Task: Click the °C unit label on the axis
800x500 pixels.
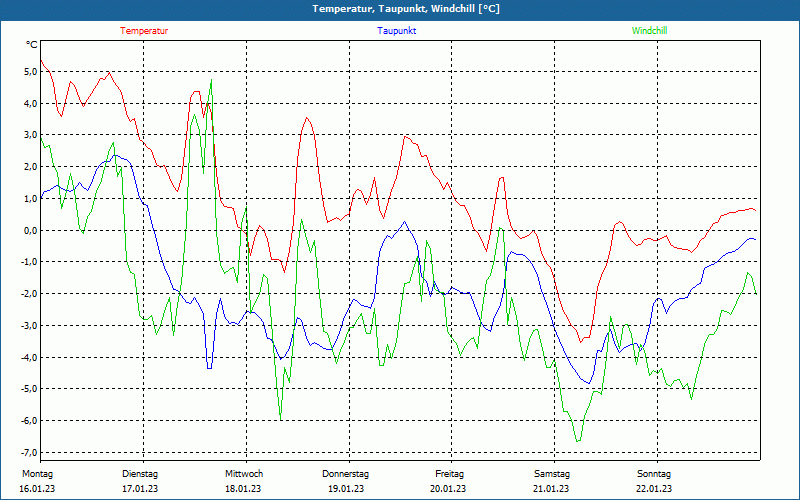Action: [x=32, y=45]
